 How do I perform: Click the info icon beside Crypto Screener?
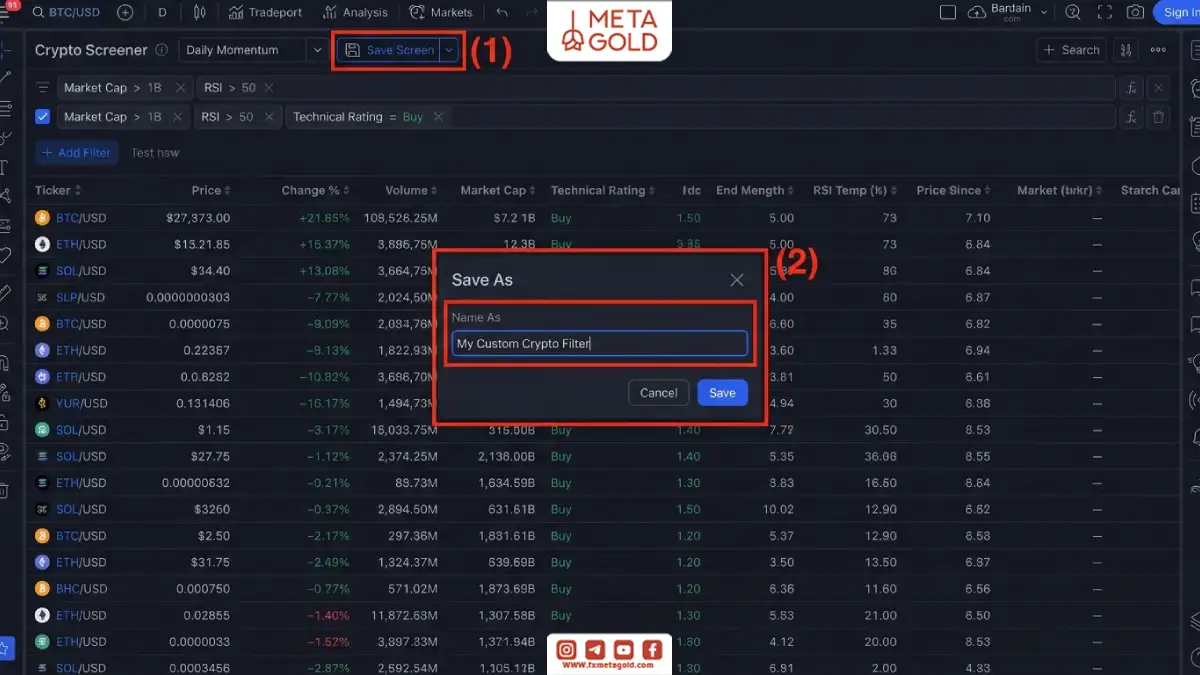[160, 50]
